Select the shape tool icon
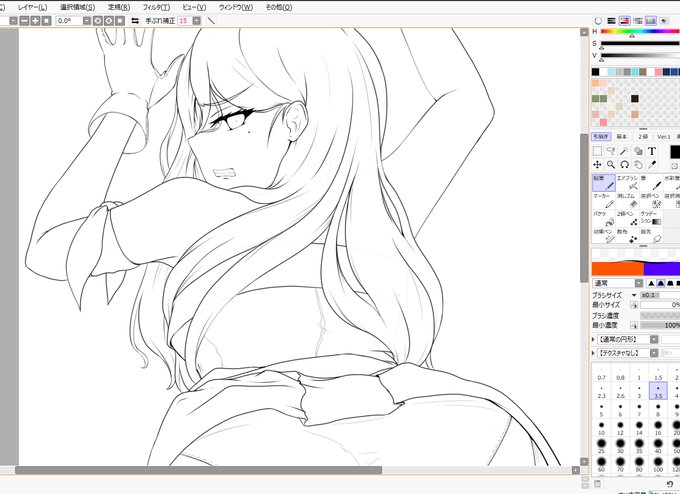The height and width of the screenshot is (494, 680). (x=638, y=151)
